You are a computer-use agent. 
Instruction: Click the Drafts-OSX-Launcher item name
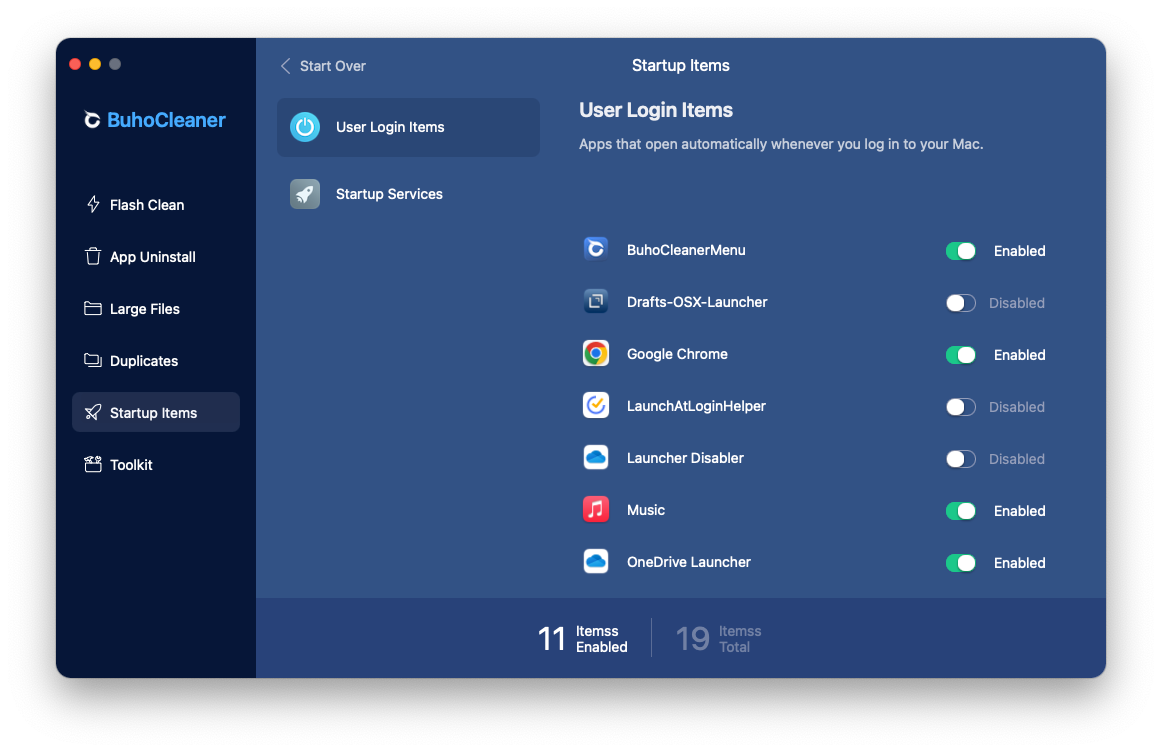coord(697,302)
